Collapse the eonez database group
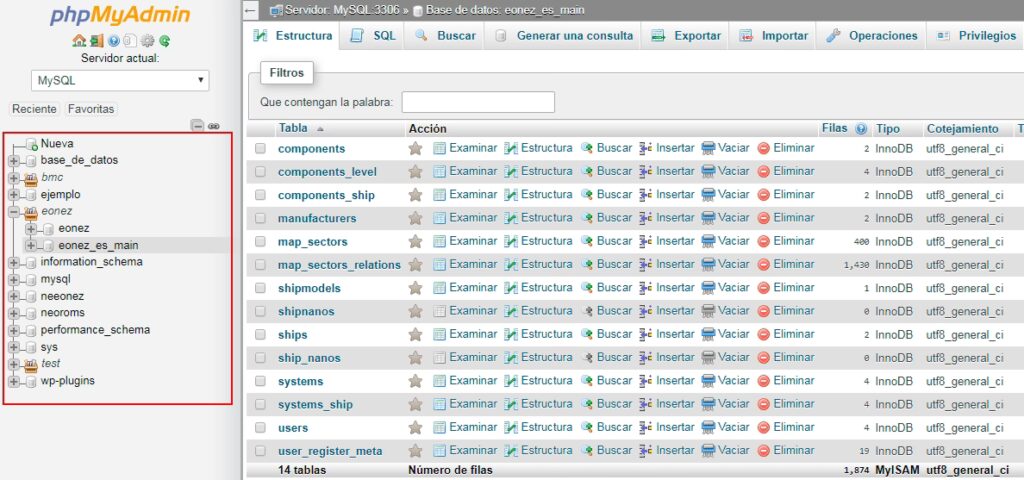1024x480 pixels. click(x=13, y=211)
